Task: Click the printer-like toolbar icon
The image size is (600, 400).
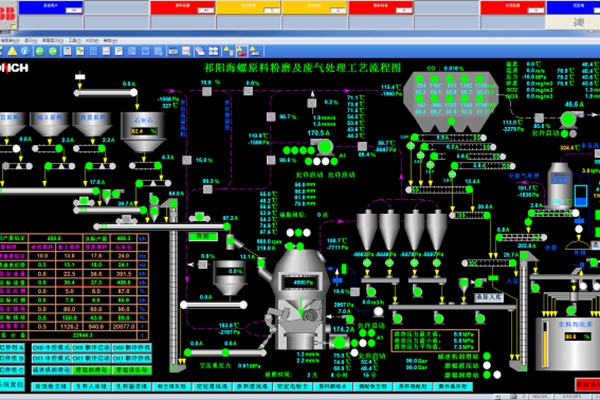Action: tap(173, 51)
